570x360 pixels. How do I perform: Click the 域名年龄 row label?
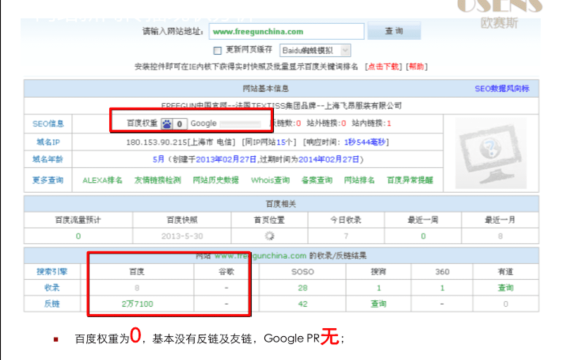pyautogui.click(x=48, y=159)
